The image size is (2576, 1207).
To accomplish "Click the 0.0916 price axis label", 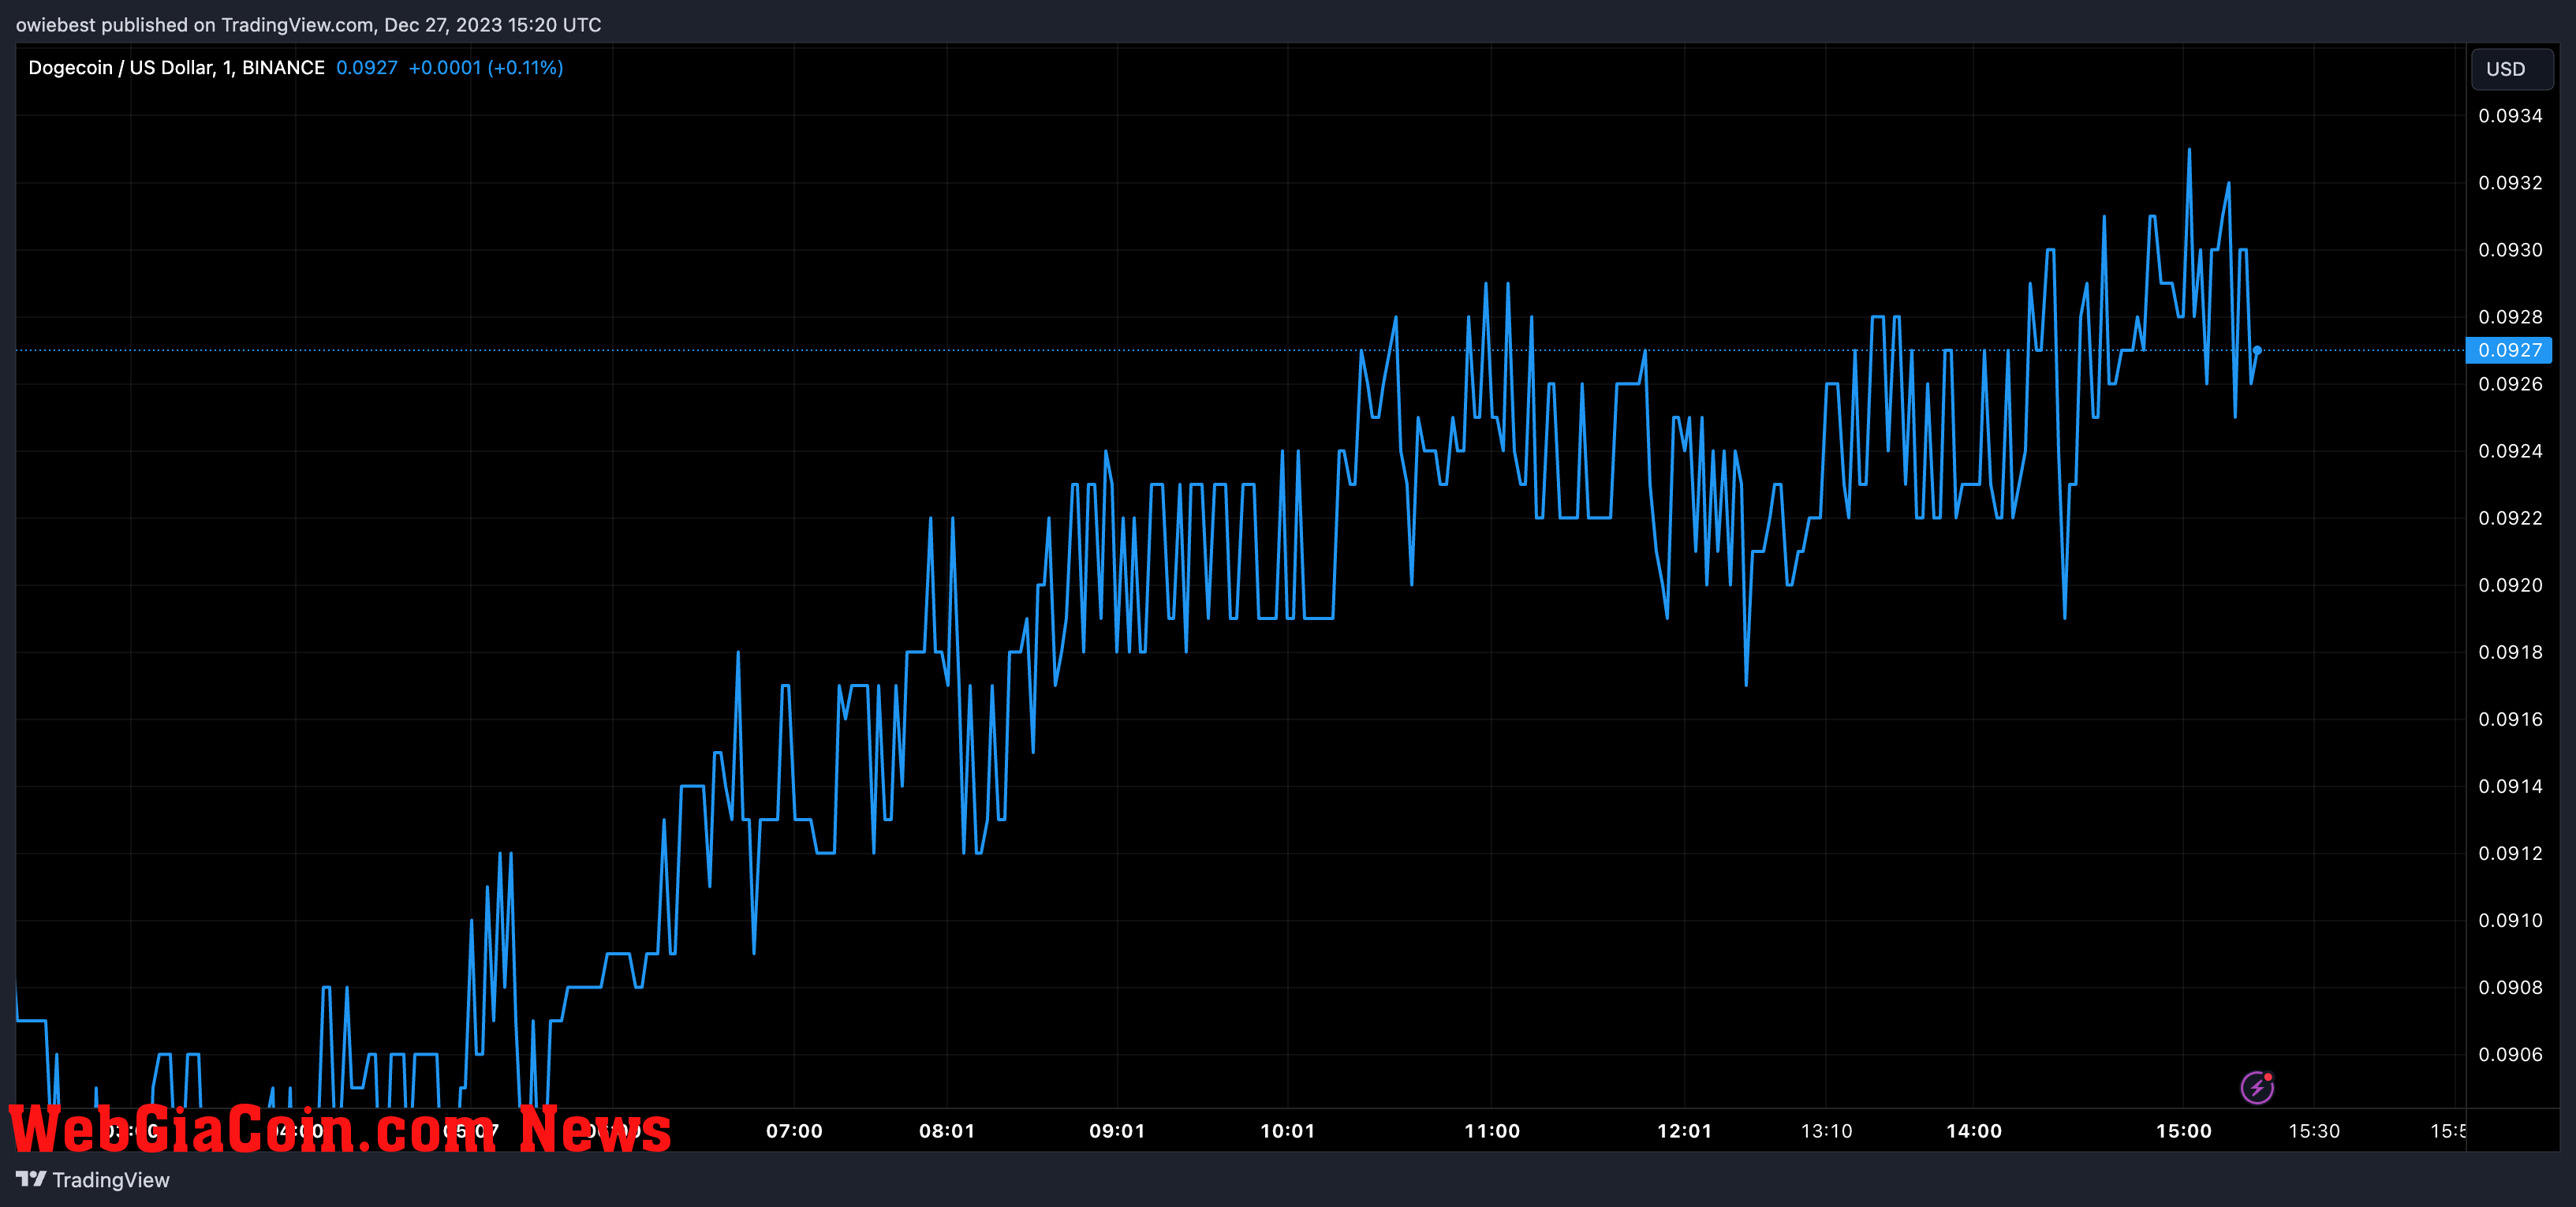I will [2510, 719].
